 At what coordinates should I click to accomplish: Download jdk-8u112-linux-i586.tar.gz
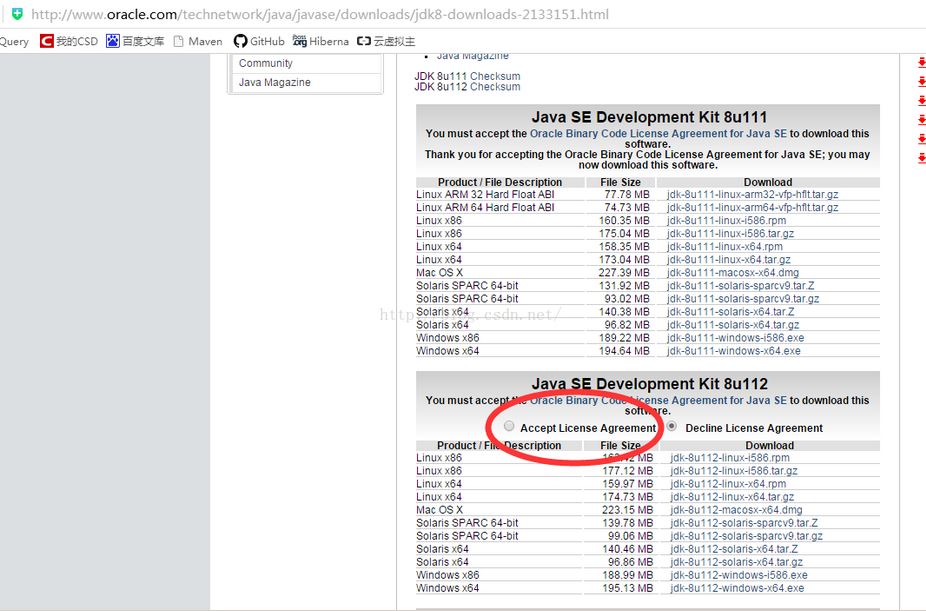tap(733, 470)
